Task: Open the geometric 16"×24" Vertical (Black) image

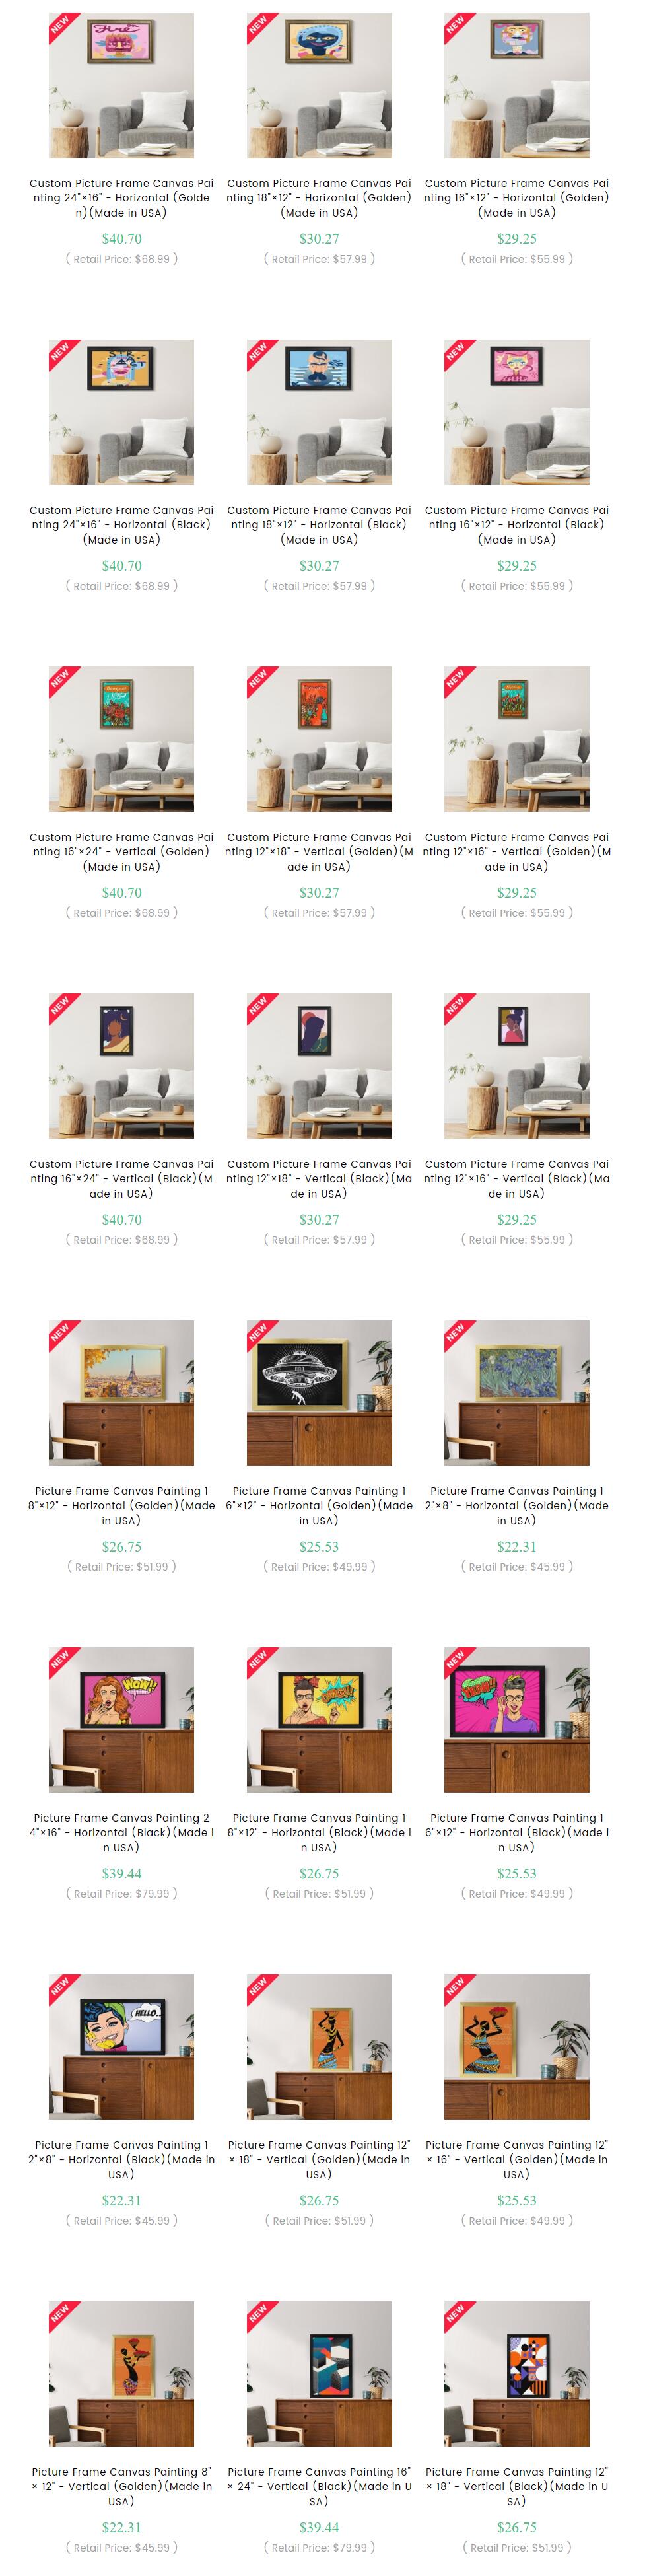Action: pos(319,2374)
